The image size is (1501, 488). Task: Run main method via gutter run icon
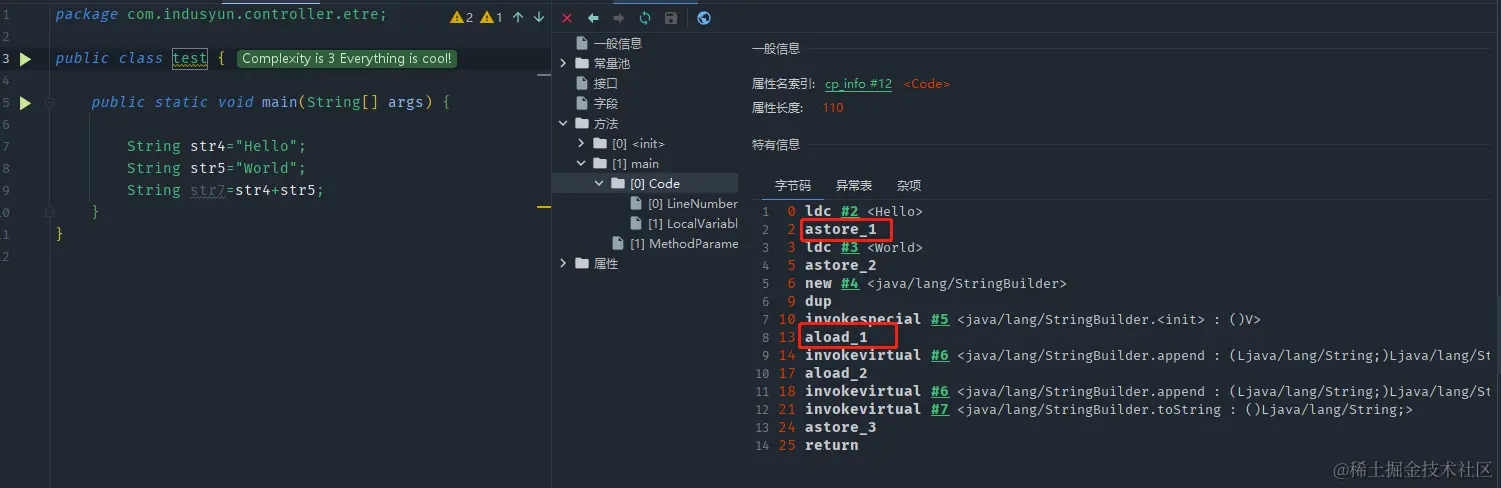tap(26, 103)
